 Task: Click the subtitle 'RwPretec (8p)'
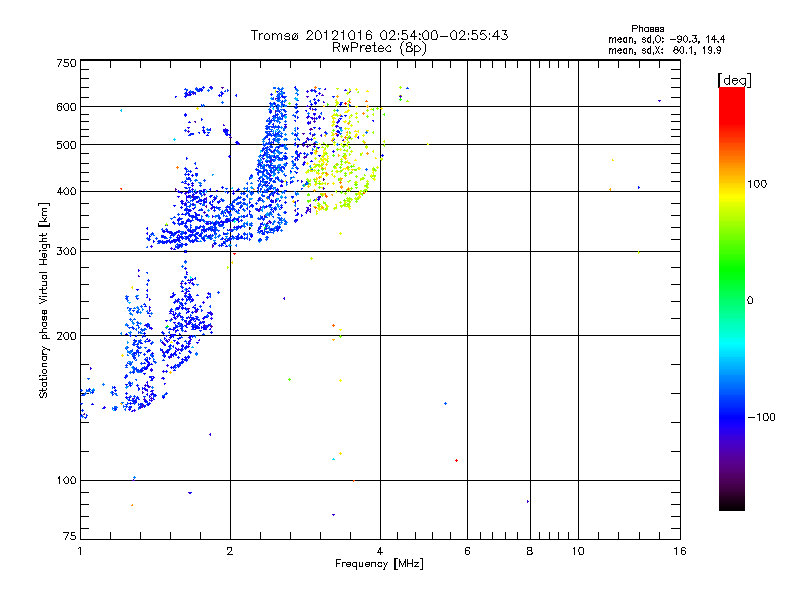point(379,48)
